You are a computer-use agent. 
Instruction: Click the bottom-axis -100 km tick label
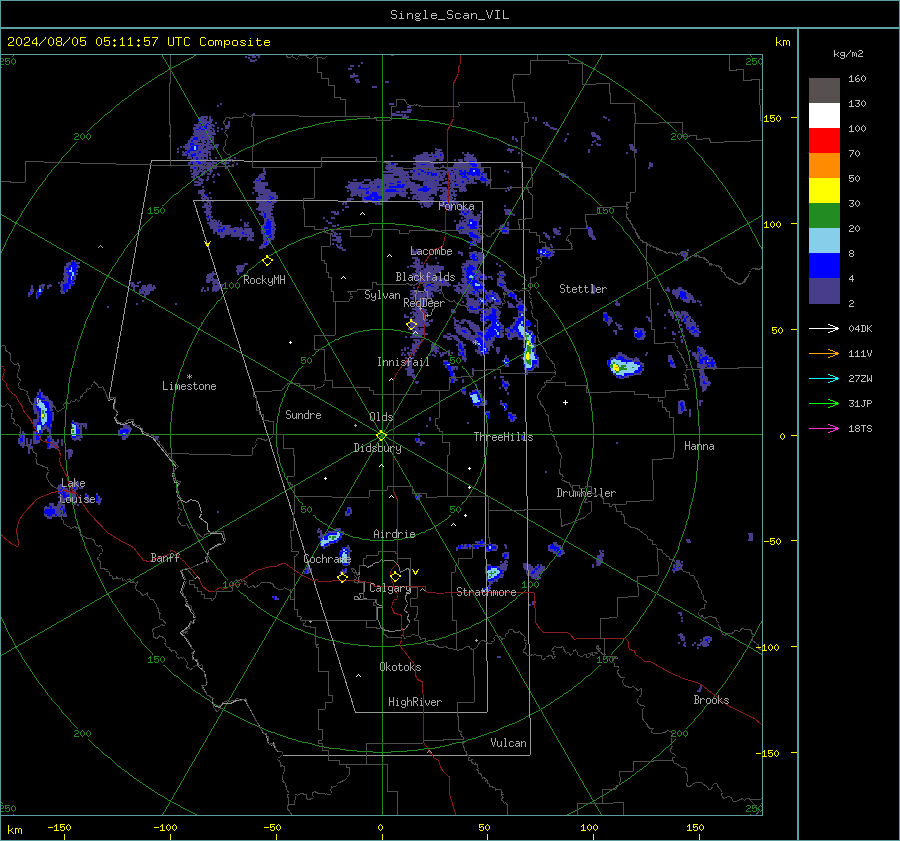(x=165, y=828)
